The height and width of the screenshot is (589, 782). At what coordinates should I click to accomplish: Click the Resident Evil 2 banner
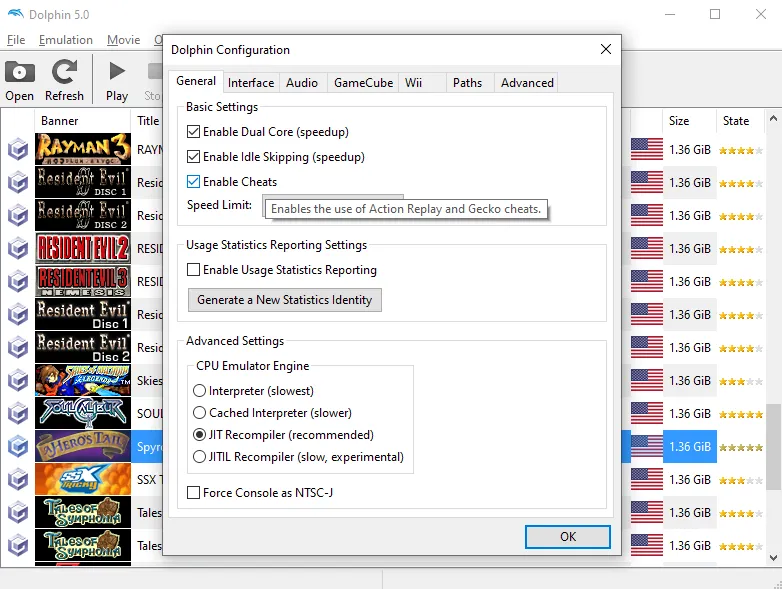click(x=83, y=248)
